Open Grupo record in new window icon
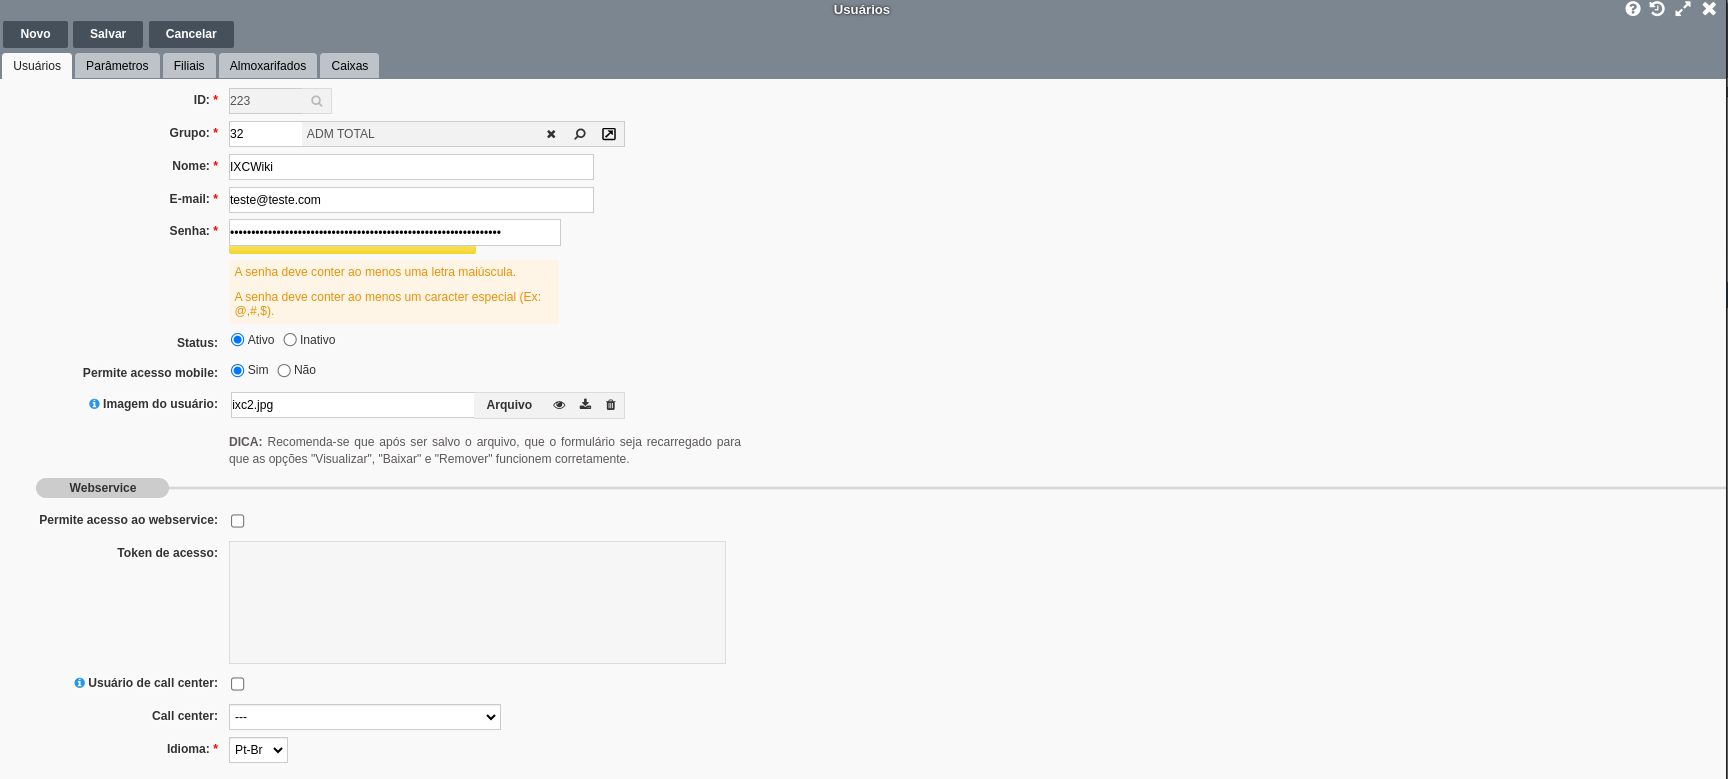This screenshot has width=1728, height=779. (x=609, y=134)
